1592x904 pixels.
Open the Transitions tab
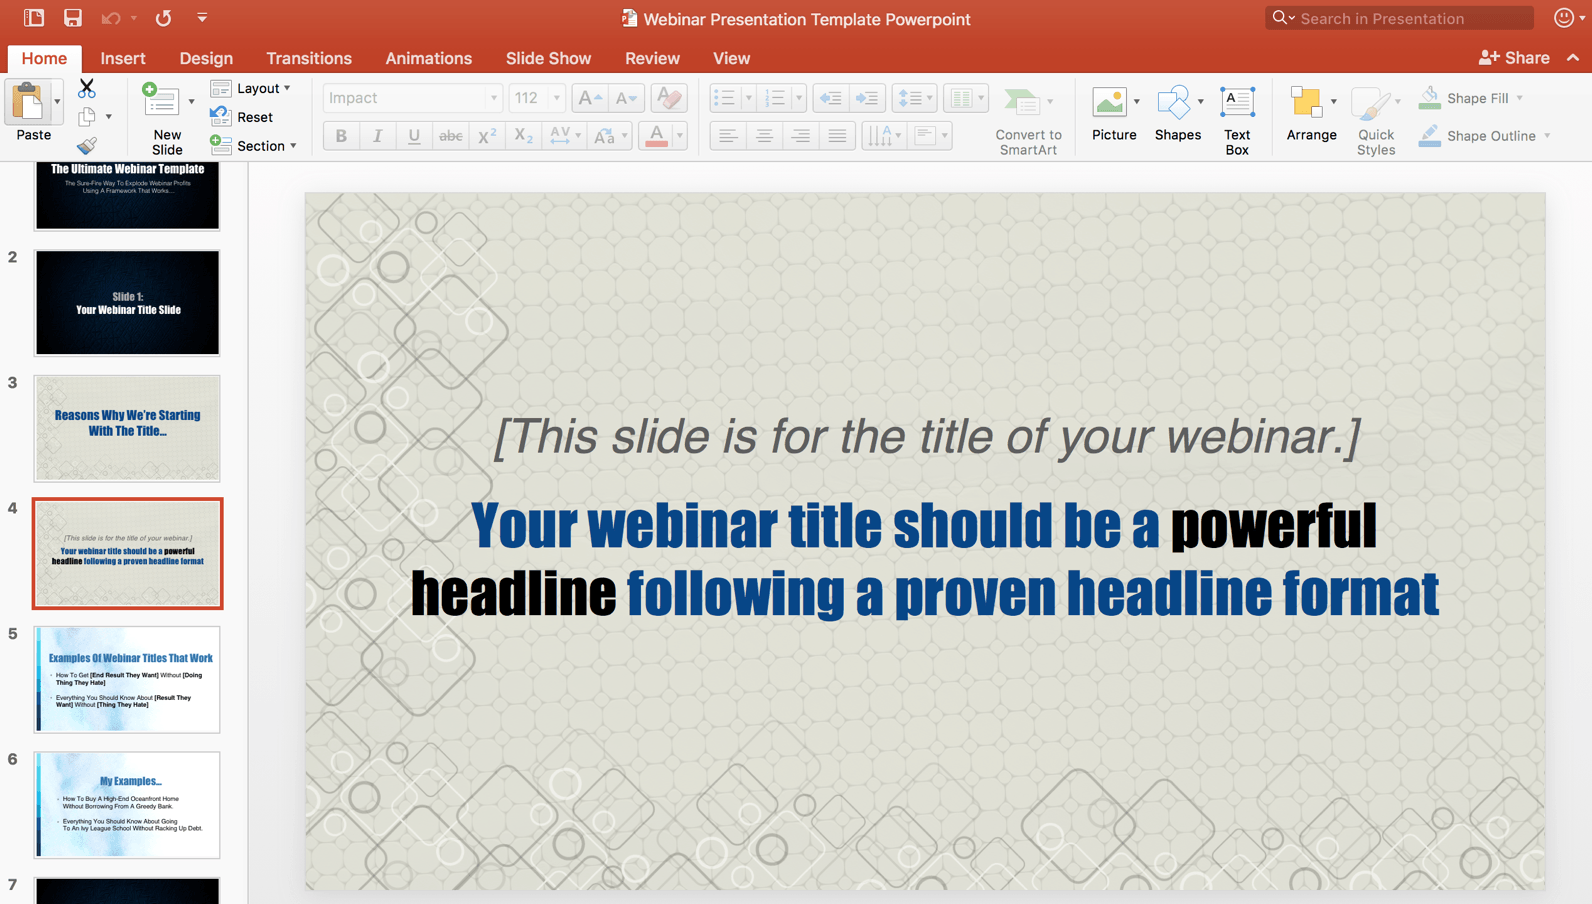[309, 58]
